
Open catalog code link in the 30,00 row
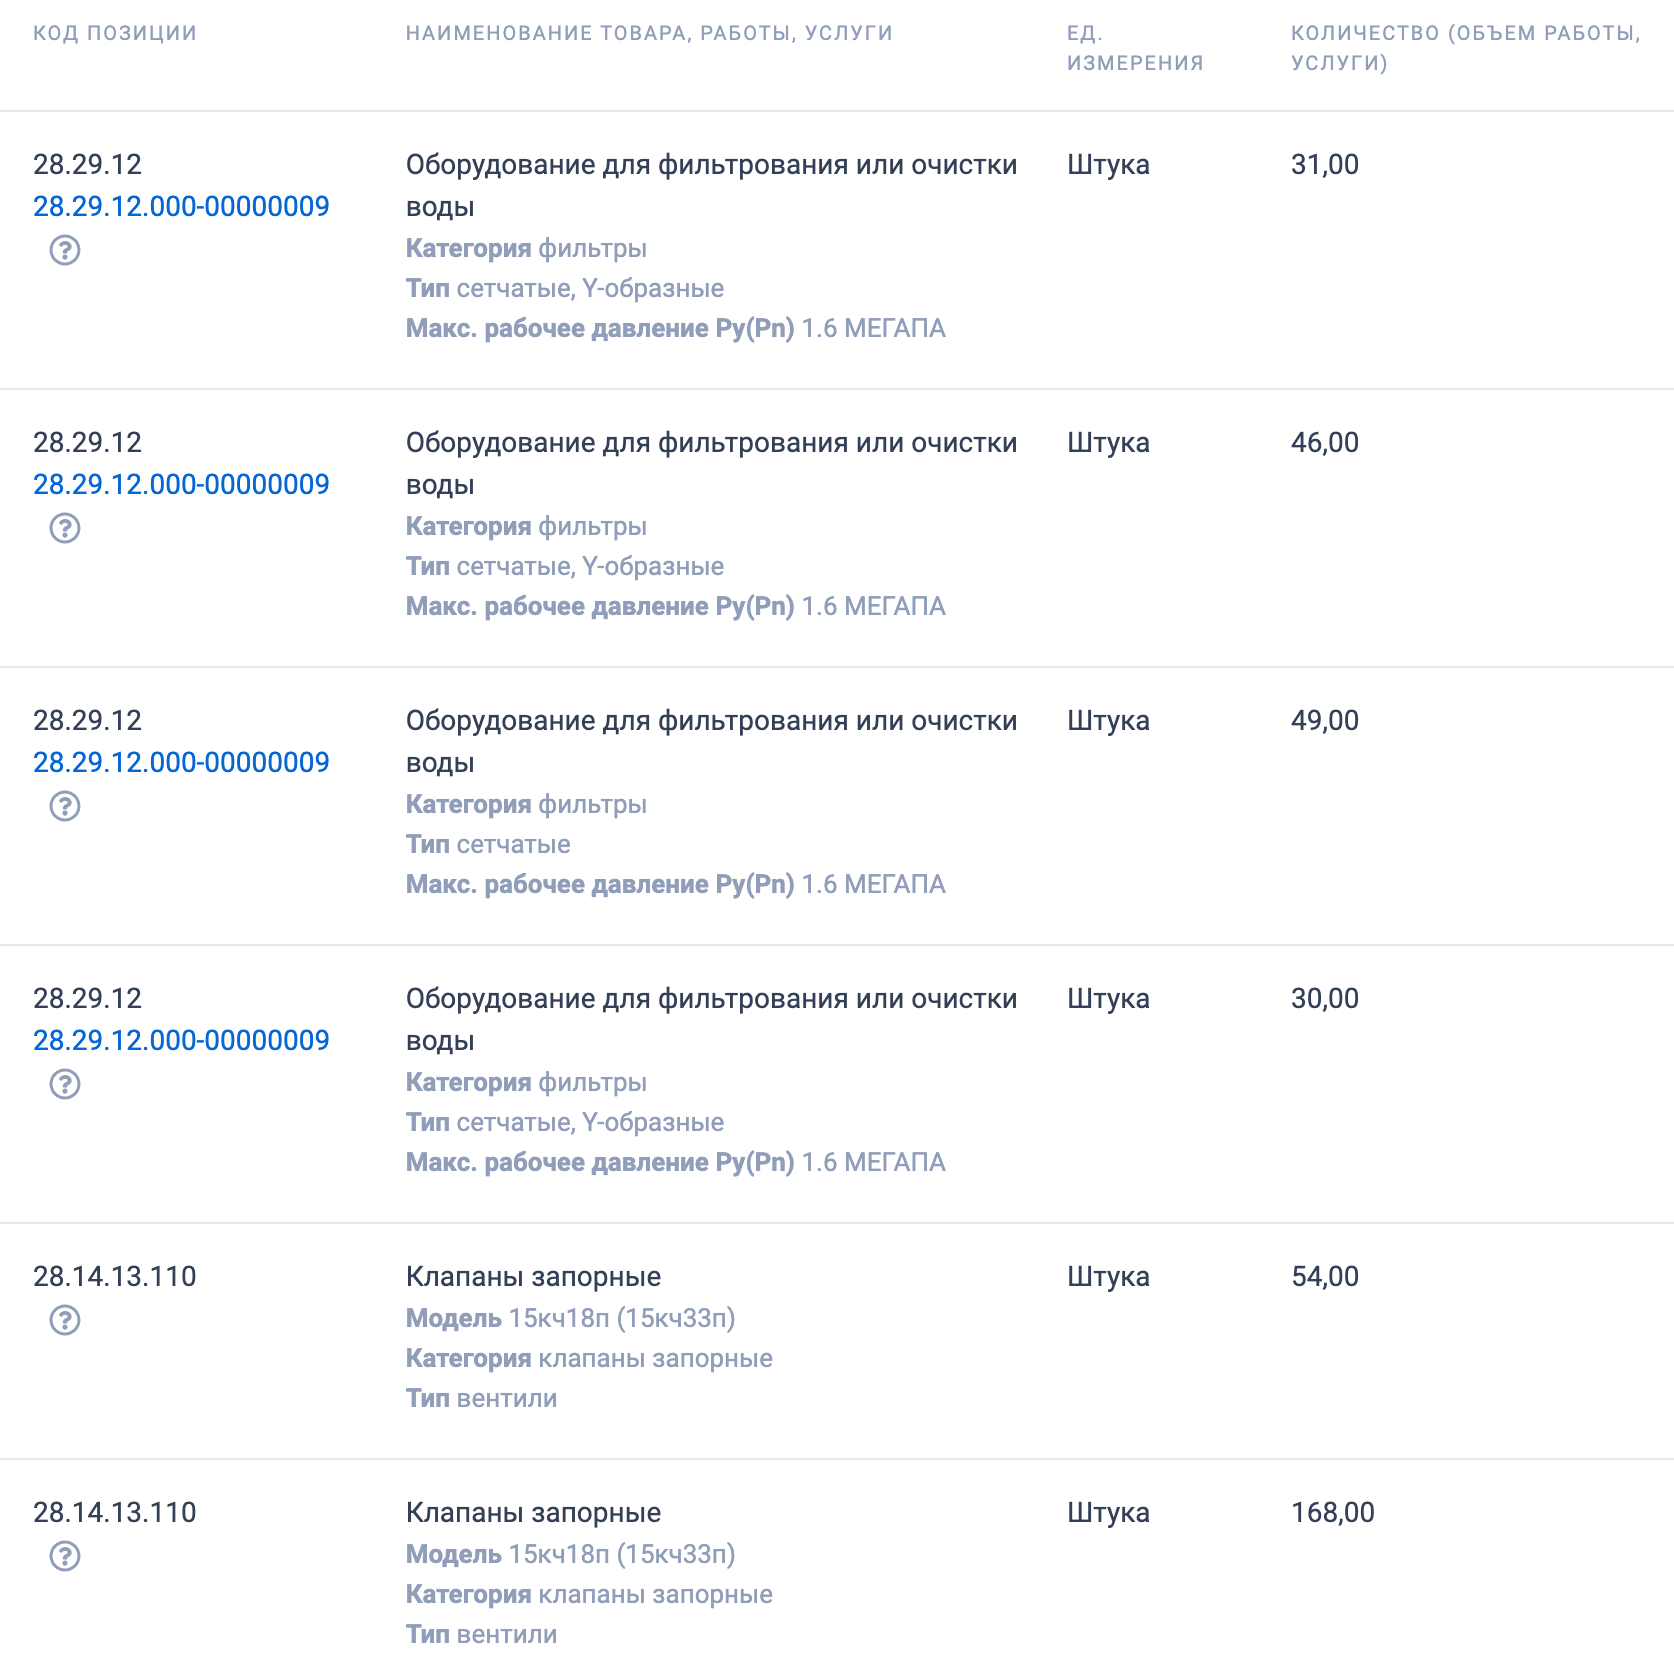coord(181,1041)
